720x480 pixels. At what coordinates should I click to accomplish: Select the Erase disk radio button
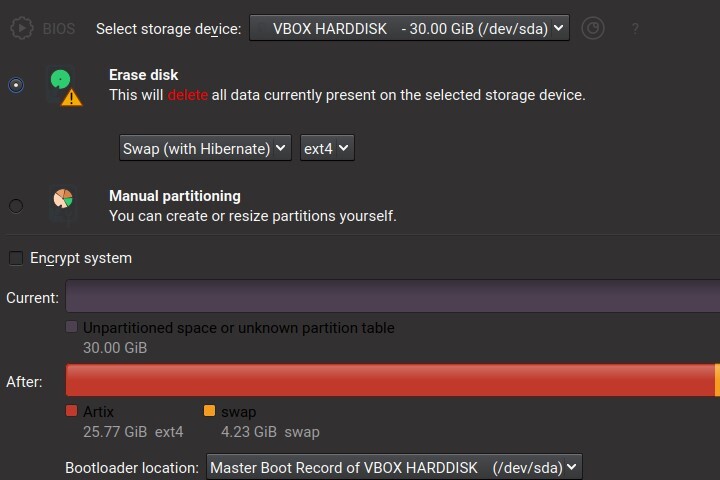coord(16,86)
